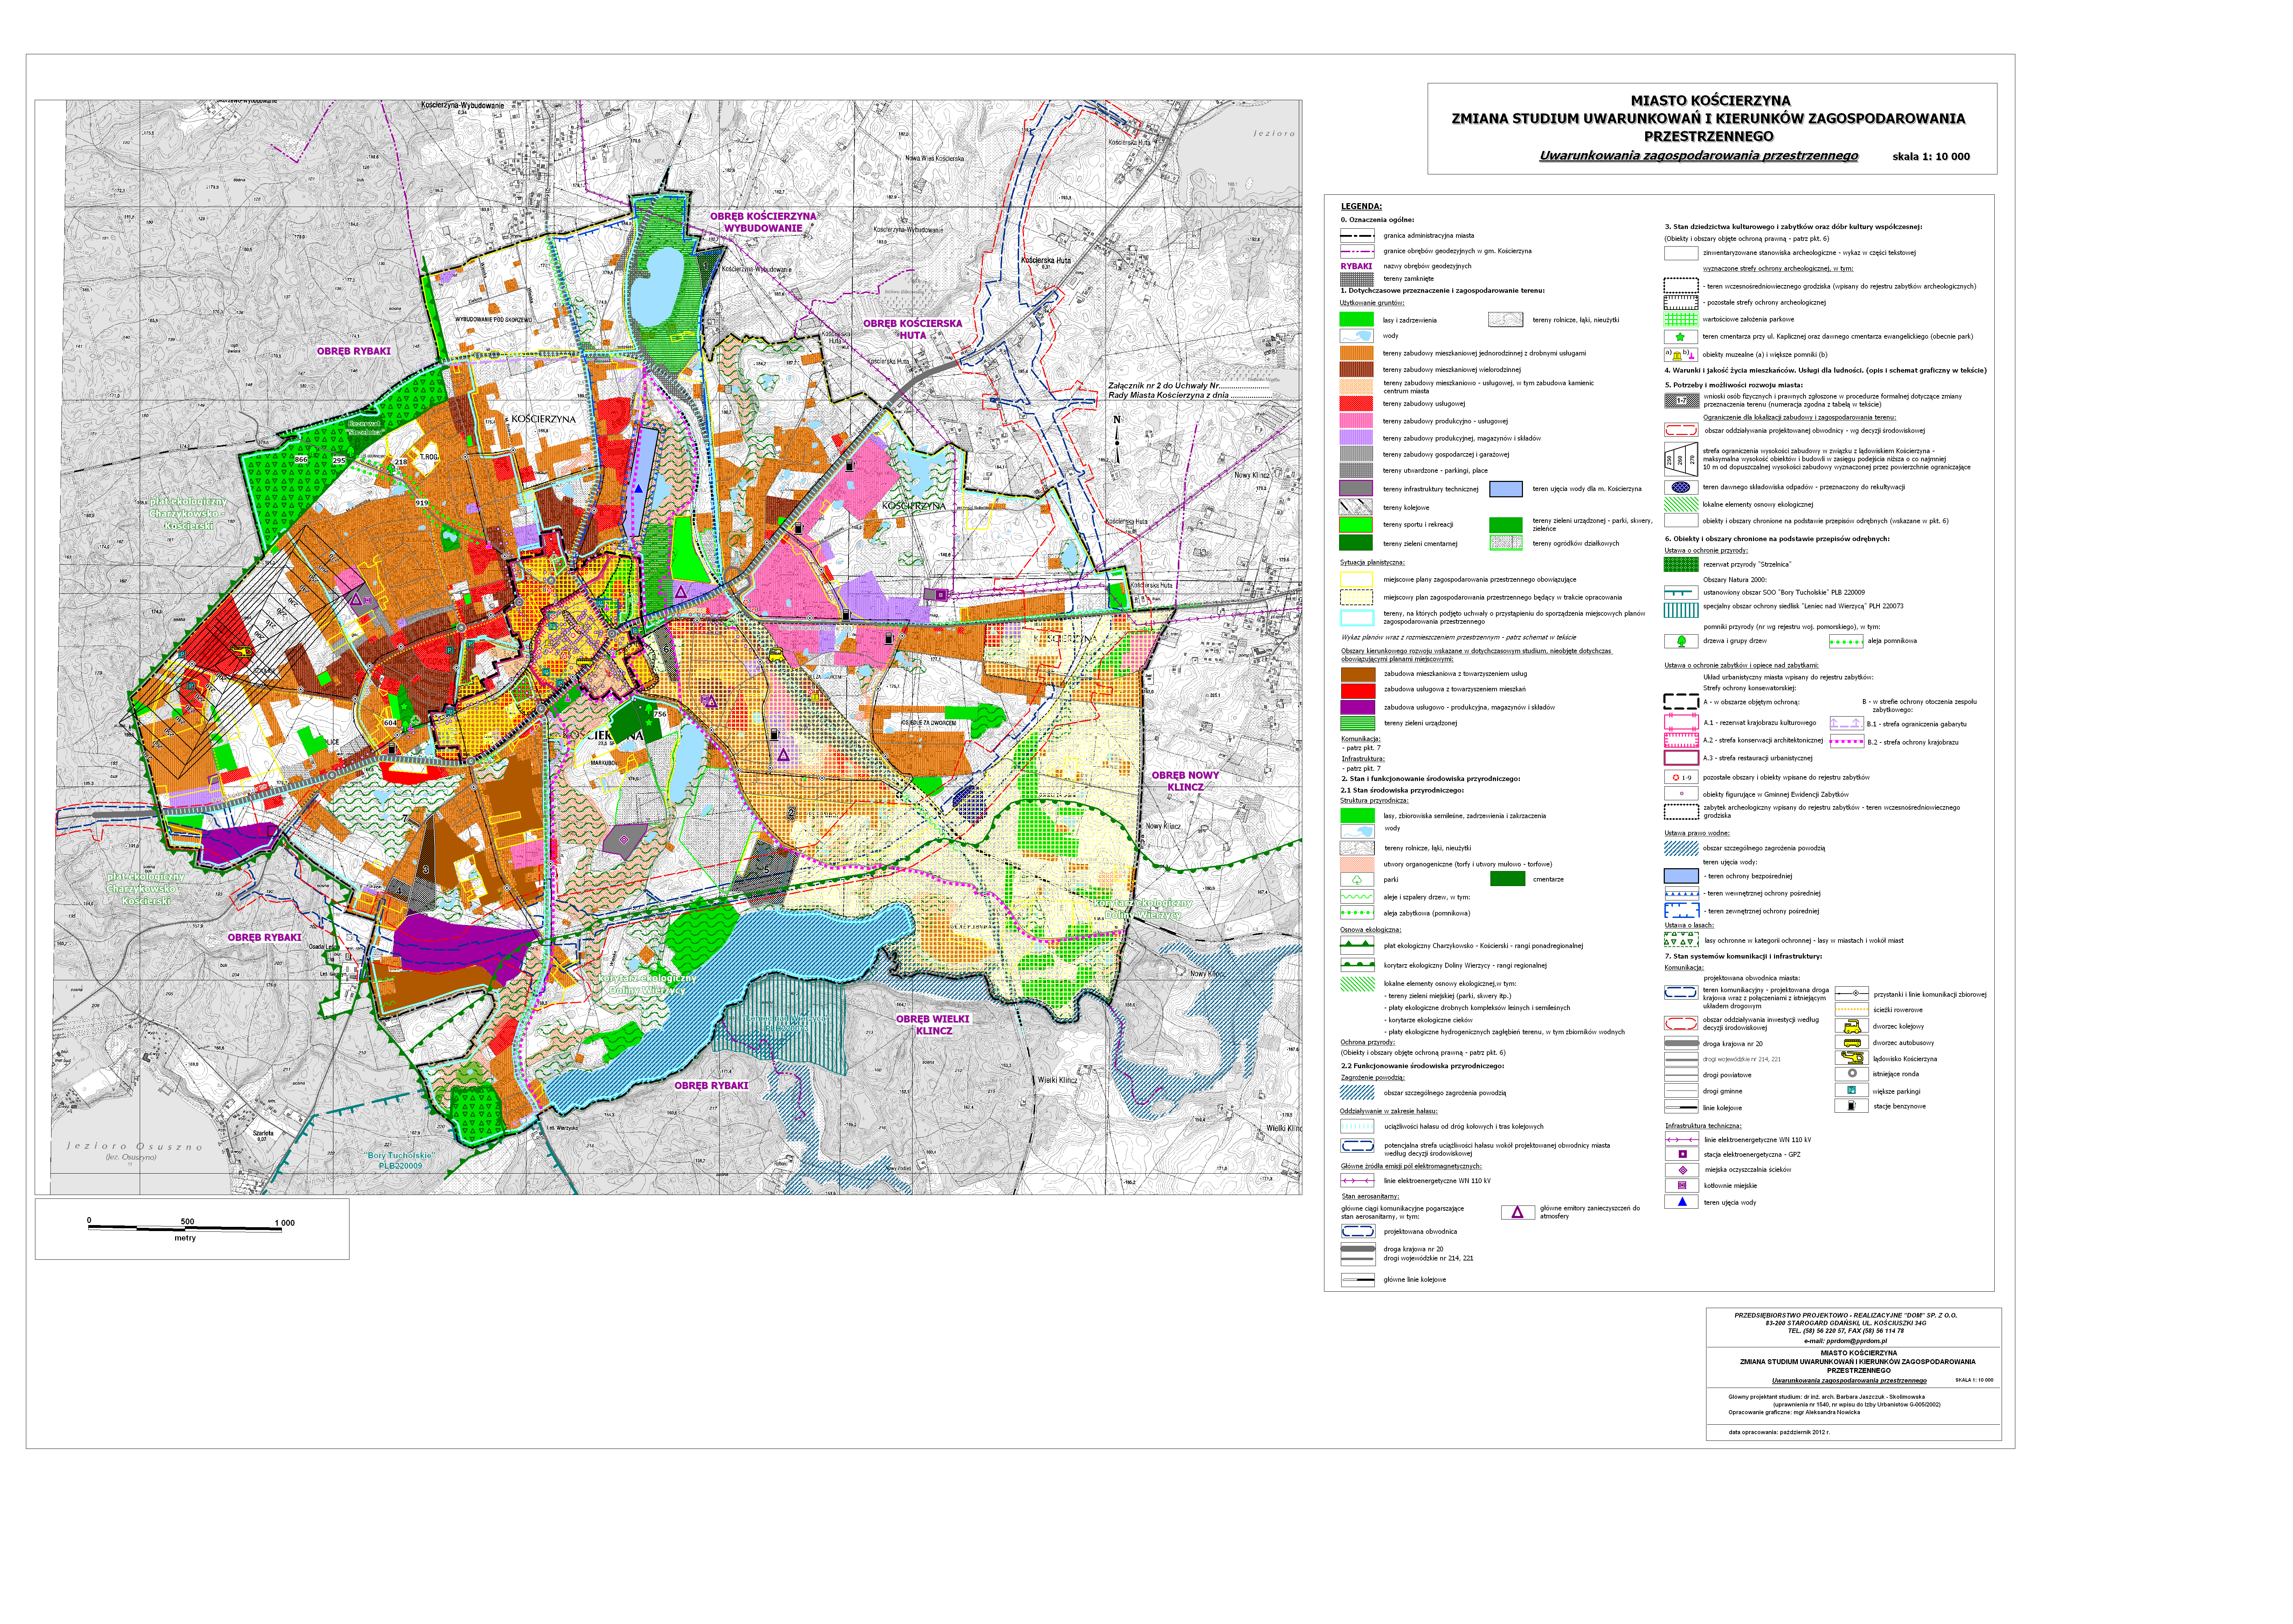This screenshot has width=2293, height=1624.
Task: Click the pink production-service buildings swatch
Action: 1356,421
